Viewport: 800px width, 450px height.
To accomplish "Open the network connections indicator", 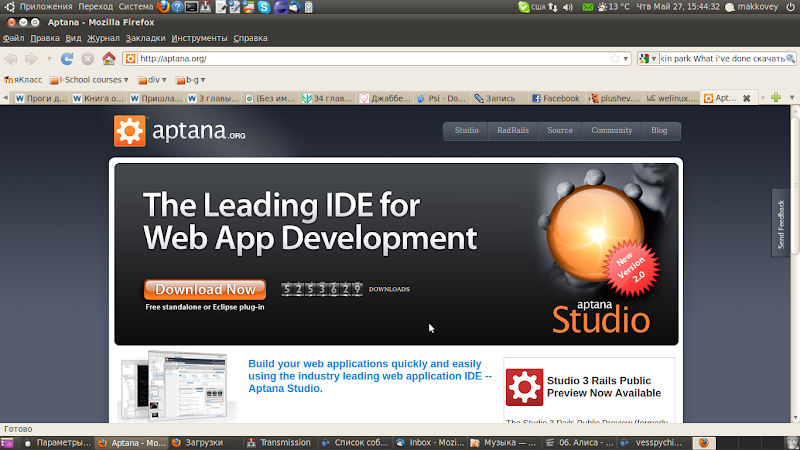I will pyautogui.click(x=553, y=7).
